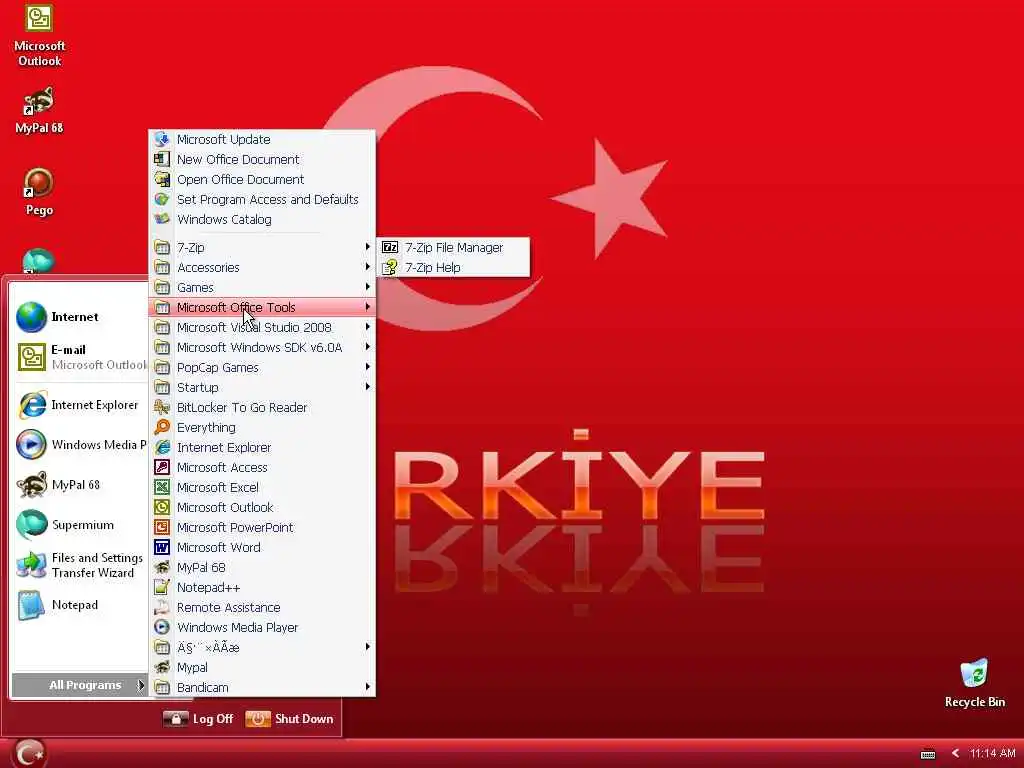Open Windows Media Player in All Programs list
Image resolution: width=1024 pixels, height=768 pixels.
tap(262, 628)
